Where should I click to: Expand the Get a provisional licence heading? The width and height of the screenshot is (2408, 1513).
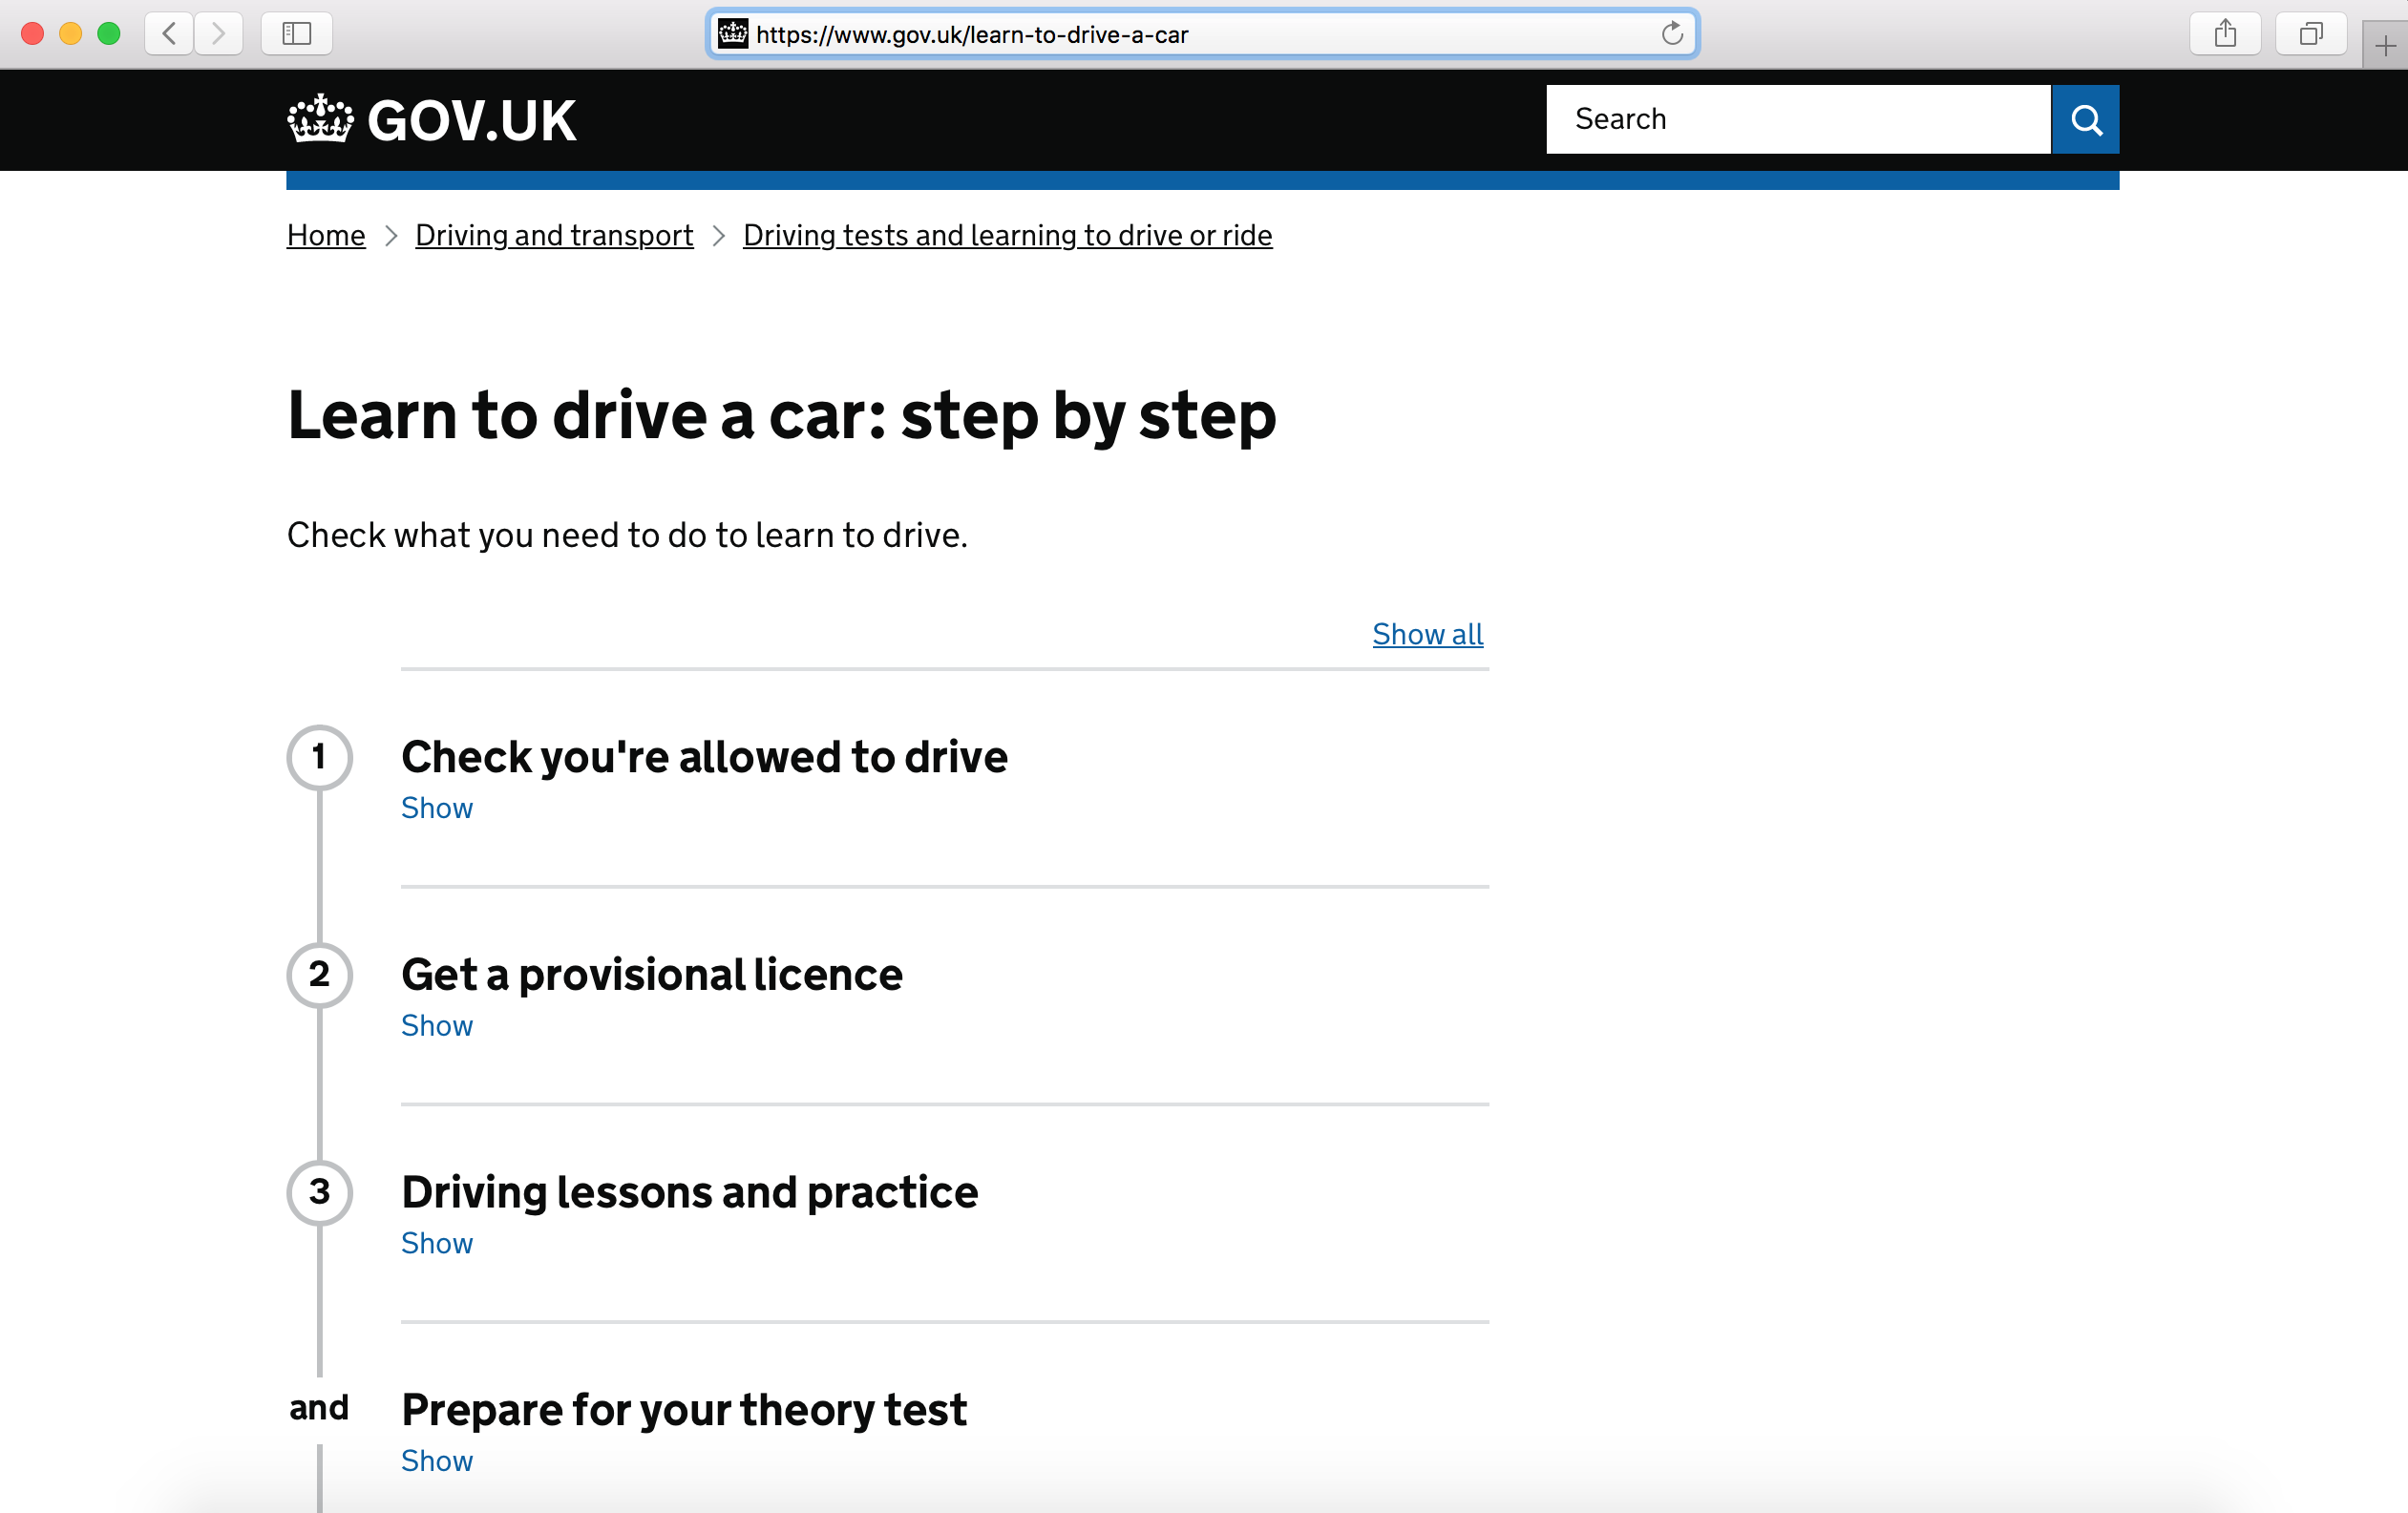[x=651, y=975]
